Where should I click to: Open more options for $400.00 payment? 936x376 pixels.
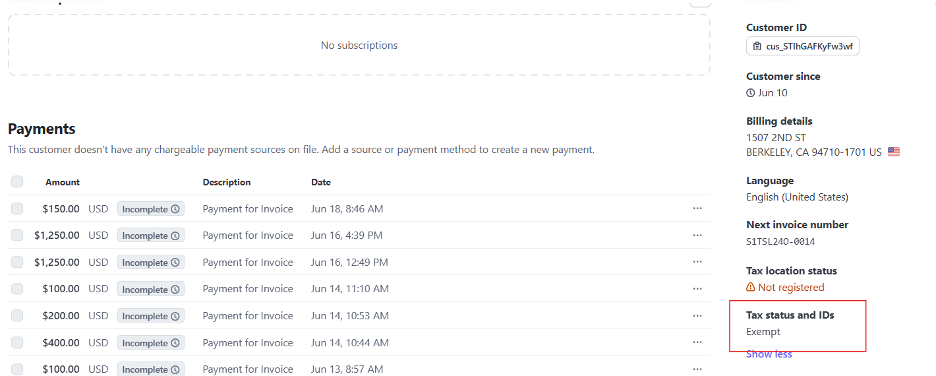tap(697, 342)
